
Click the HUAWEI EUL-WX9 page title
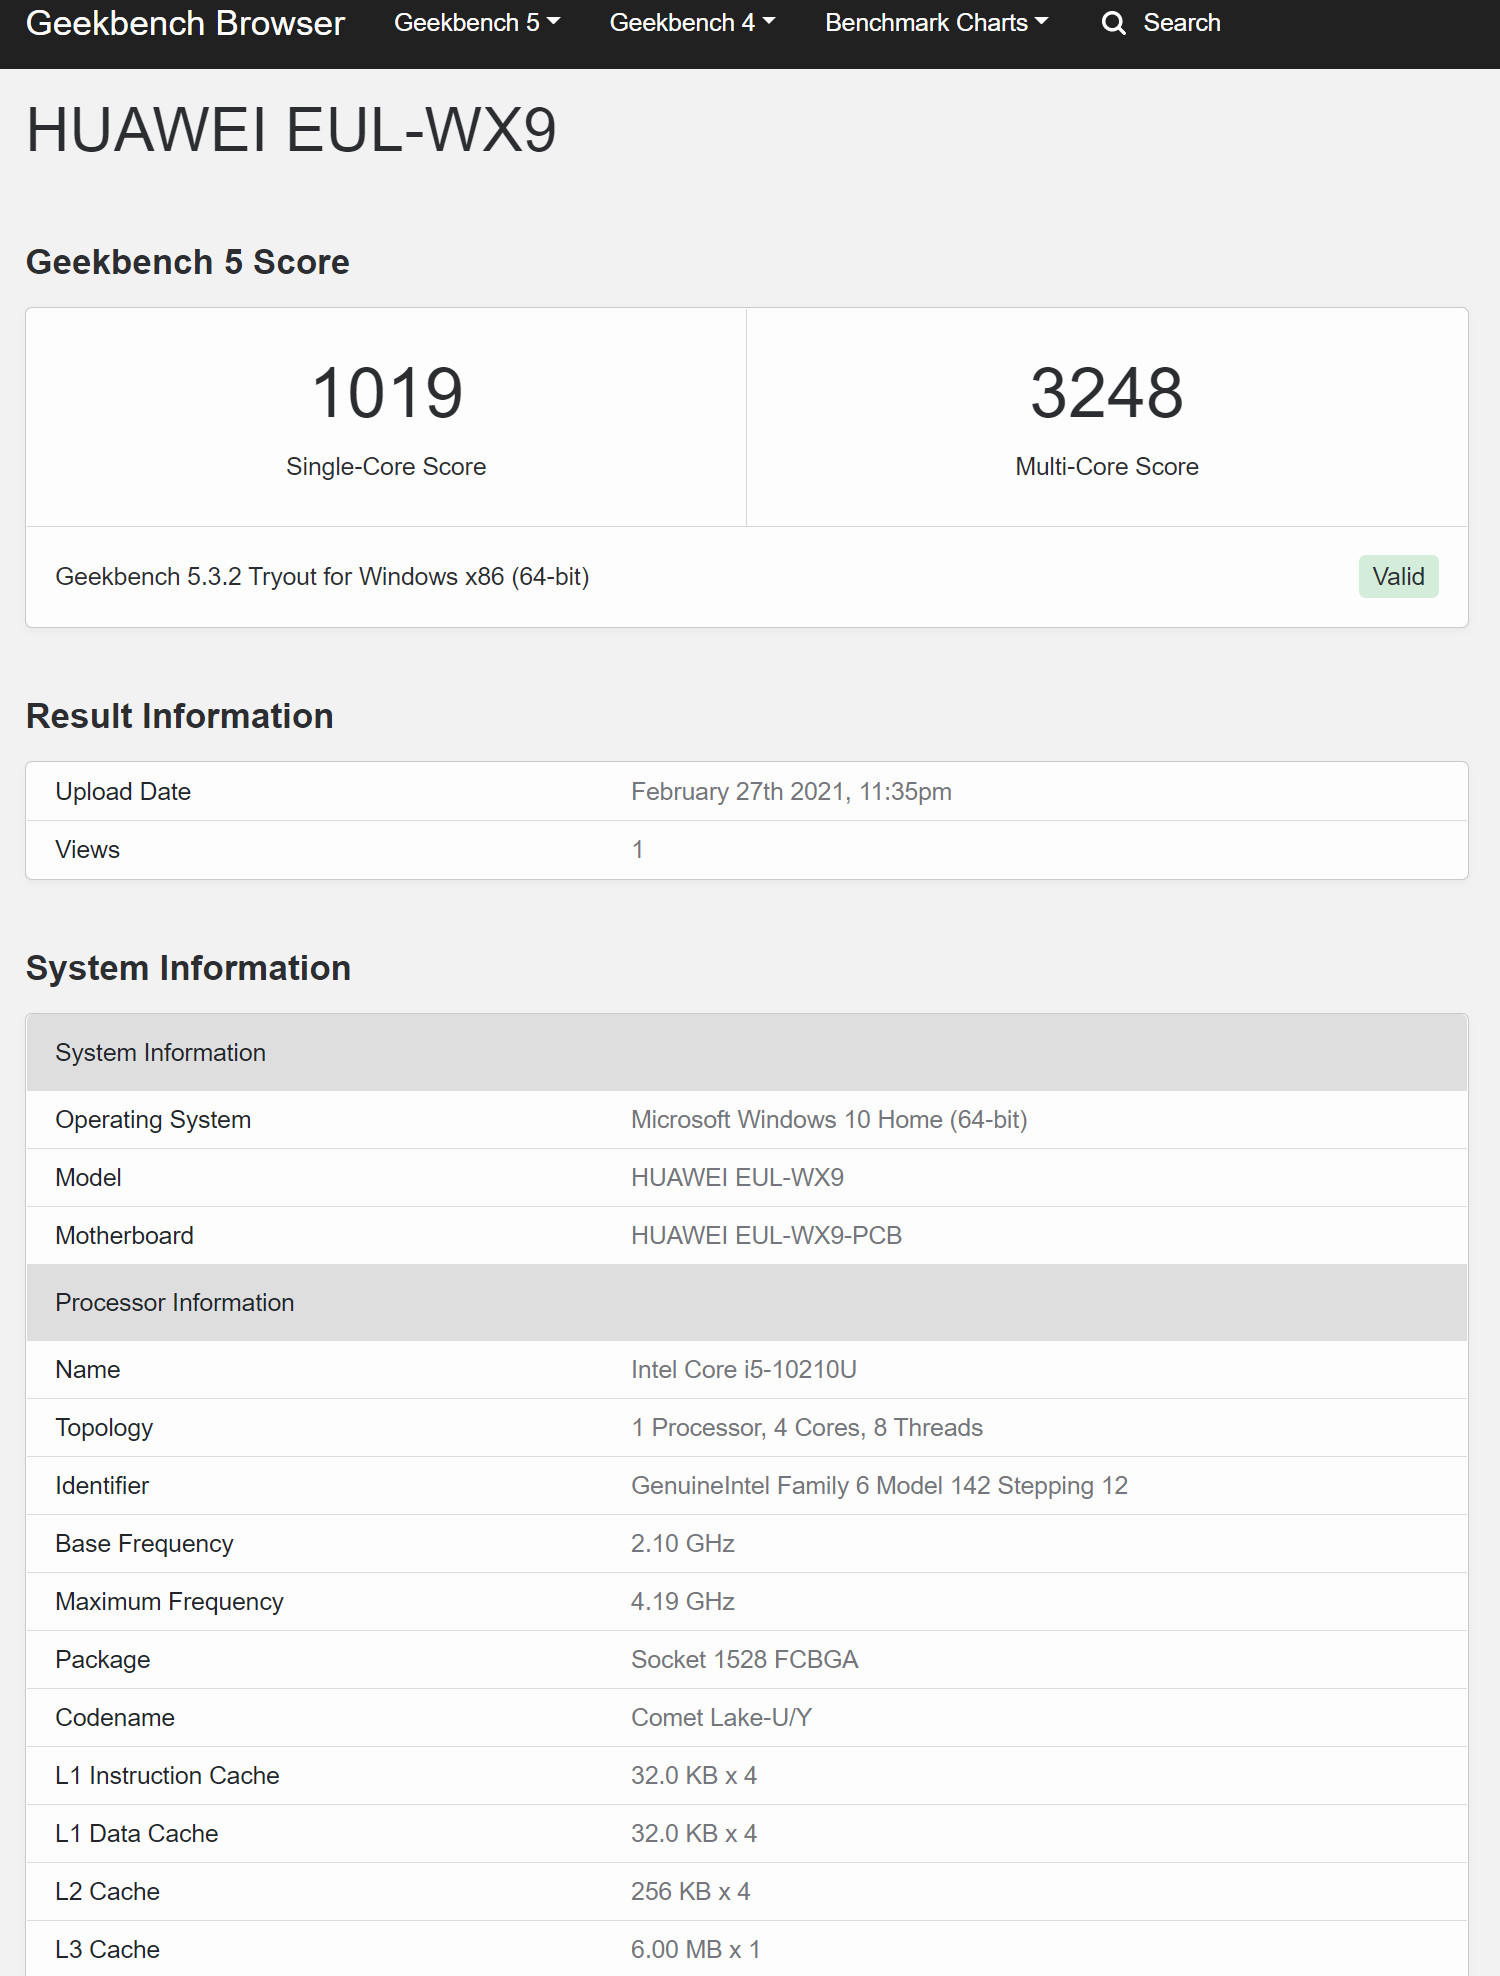pyautogui.click(x=291, y=131)
